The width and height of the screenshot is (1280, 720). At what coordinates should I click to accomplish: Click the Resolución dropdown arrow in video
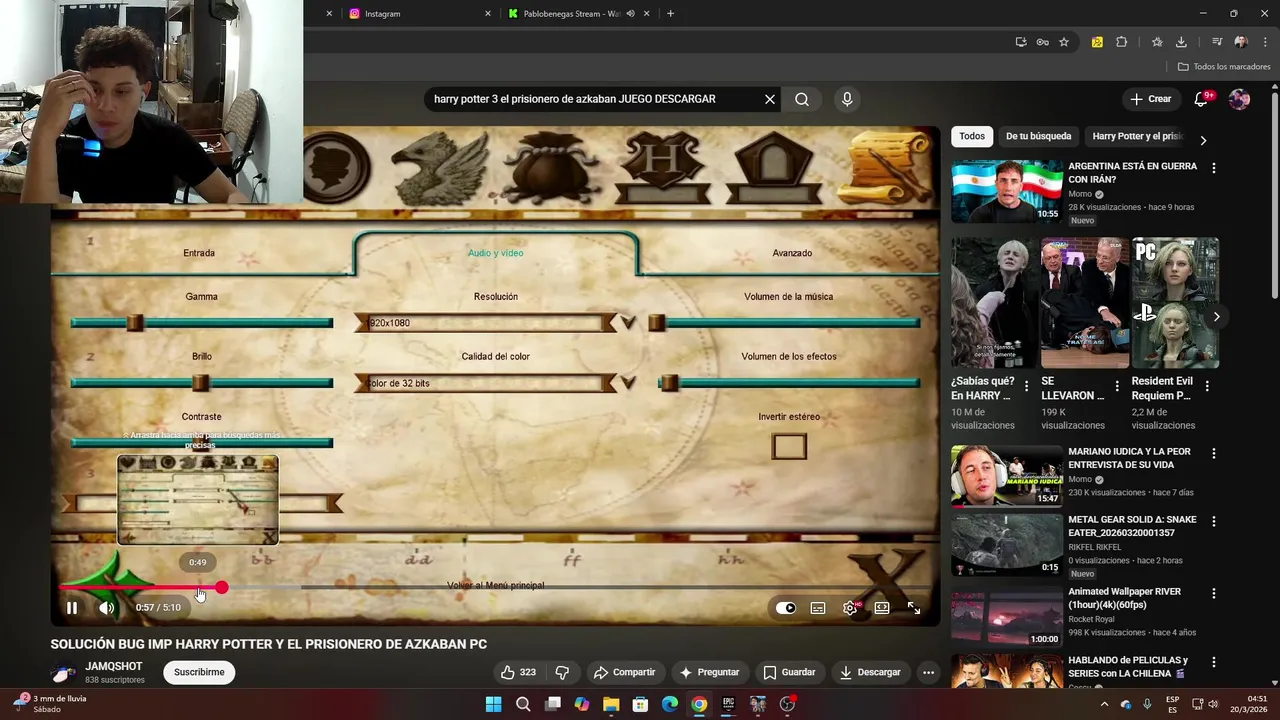point(628,323)
